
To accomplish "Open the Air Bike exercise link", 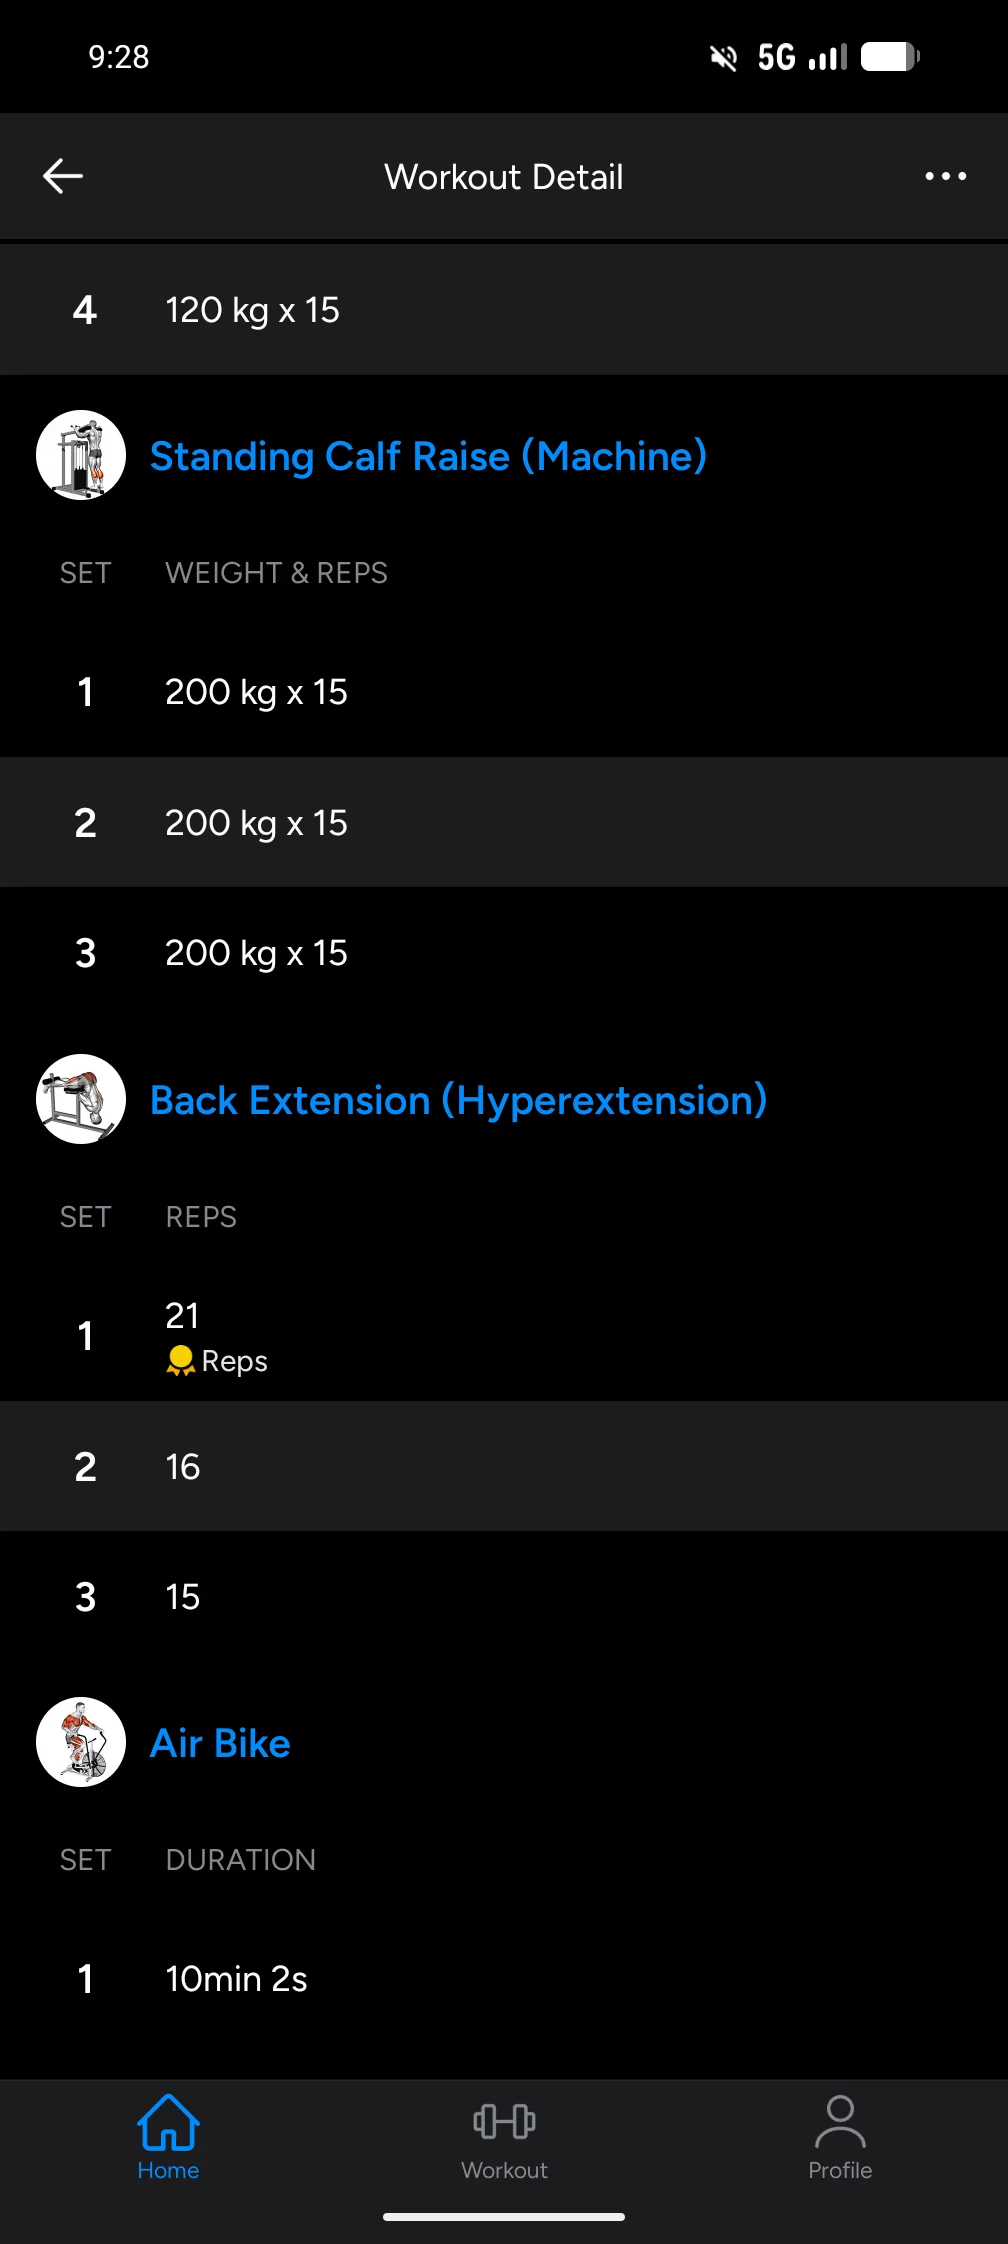I will coord(220,1743).
